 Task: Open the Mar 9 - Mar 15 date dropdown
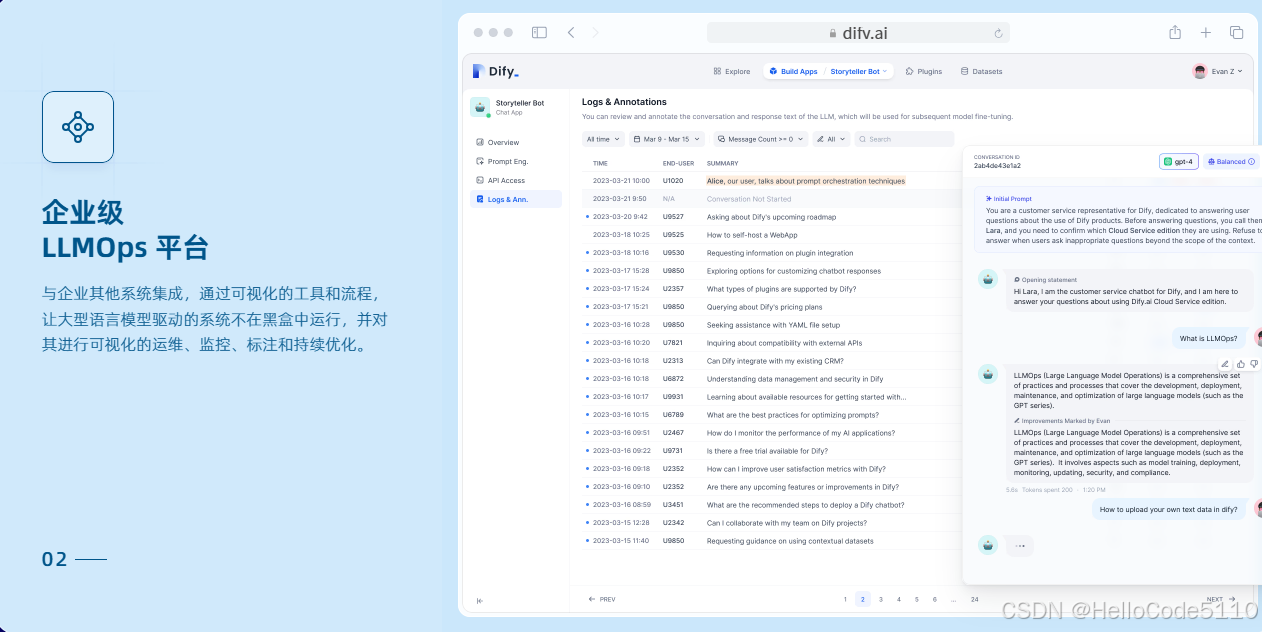(x=667, y=139)
